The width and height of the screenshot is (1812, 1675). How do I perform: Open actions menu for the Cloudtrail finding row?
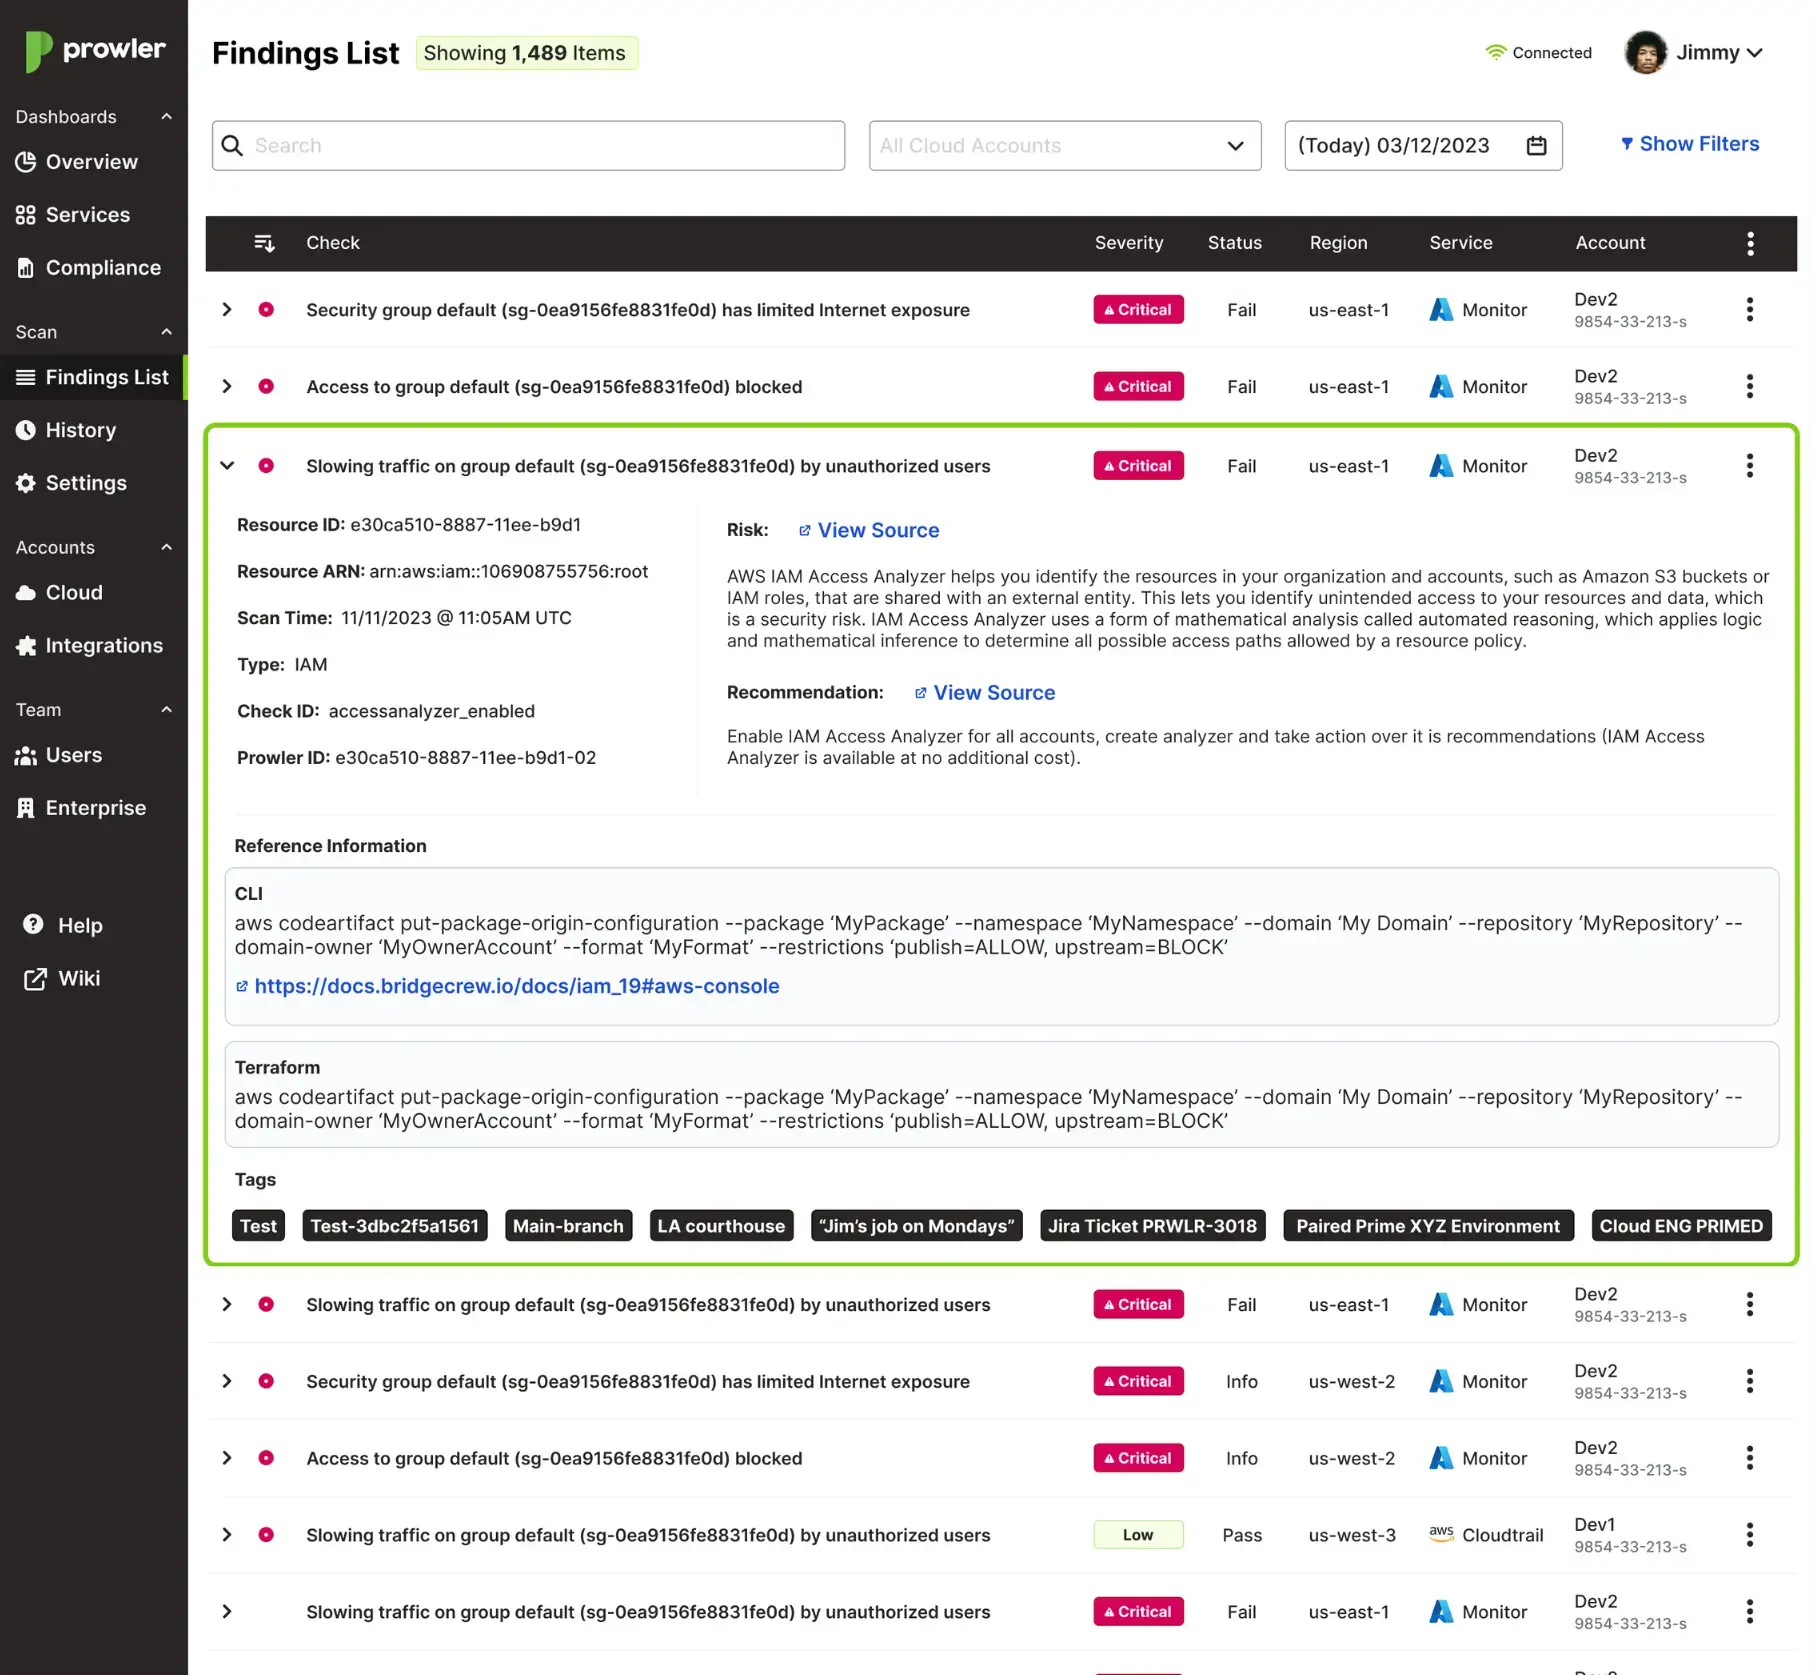pyautogui.click(x=1749, y=1535)
